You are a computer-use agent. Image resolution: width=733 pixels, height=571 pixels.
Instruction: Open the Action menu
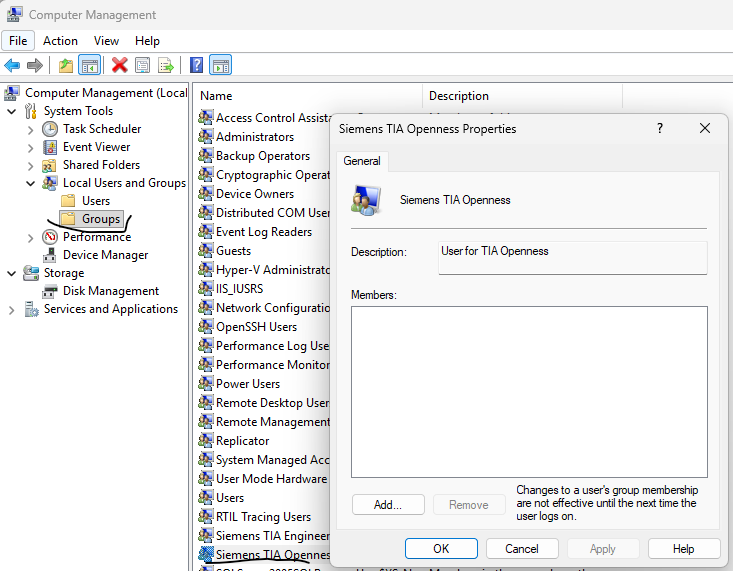60,41
